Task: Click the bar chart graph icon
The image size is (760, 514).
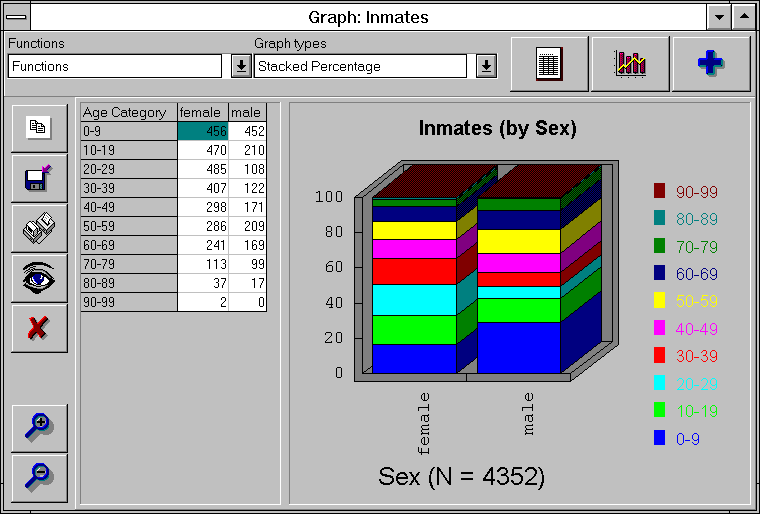Action: click(630, 63)
